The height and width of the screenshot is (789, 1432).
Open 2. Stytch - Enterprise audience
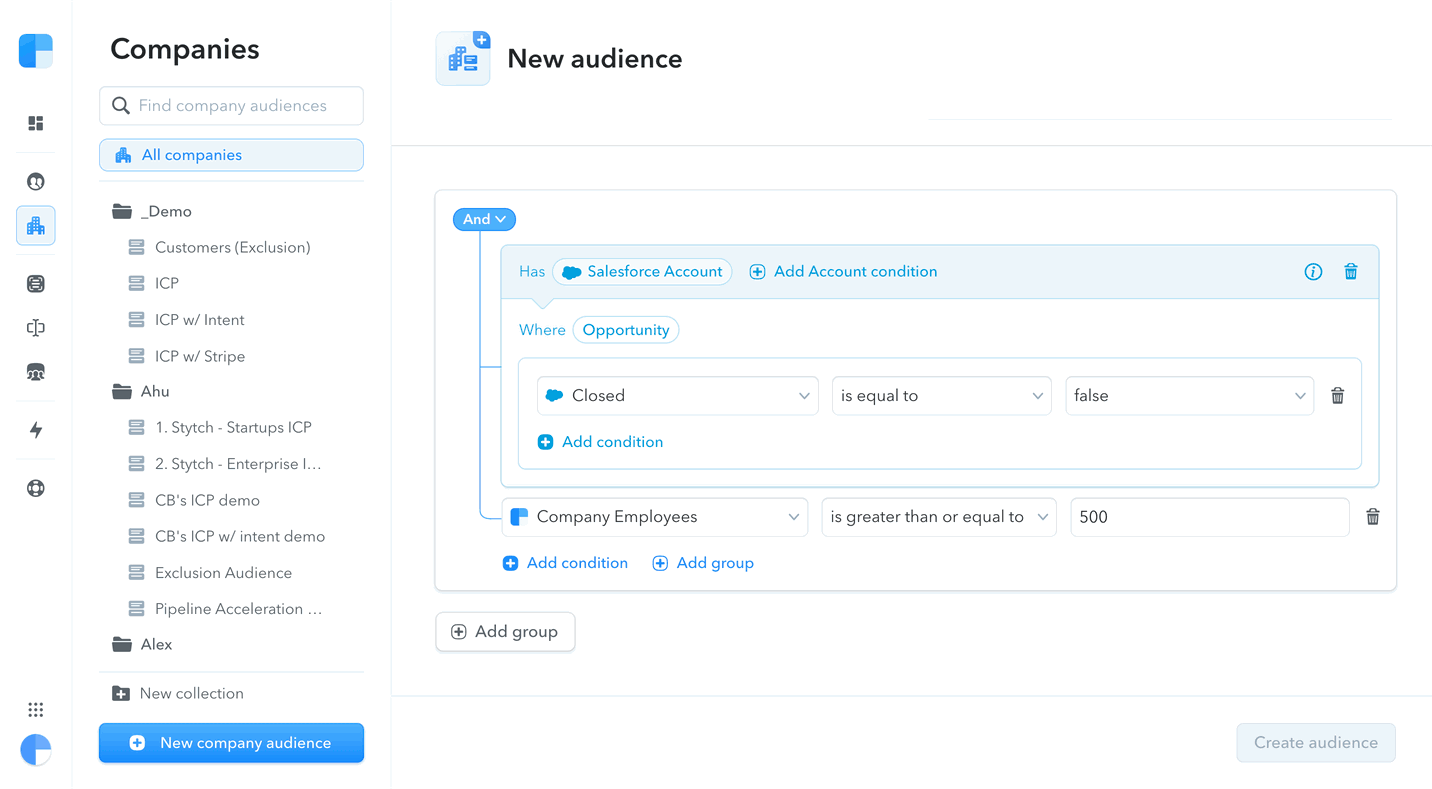[x=225, y=464]
